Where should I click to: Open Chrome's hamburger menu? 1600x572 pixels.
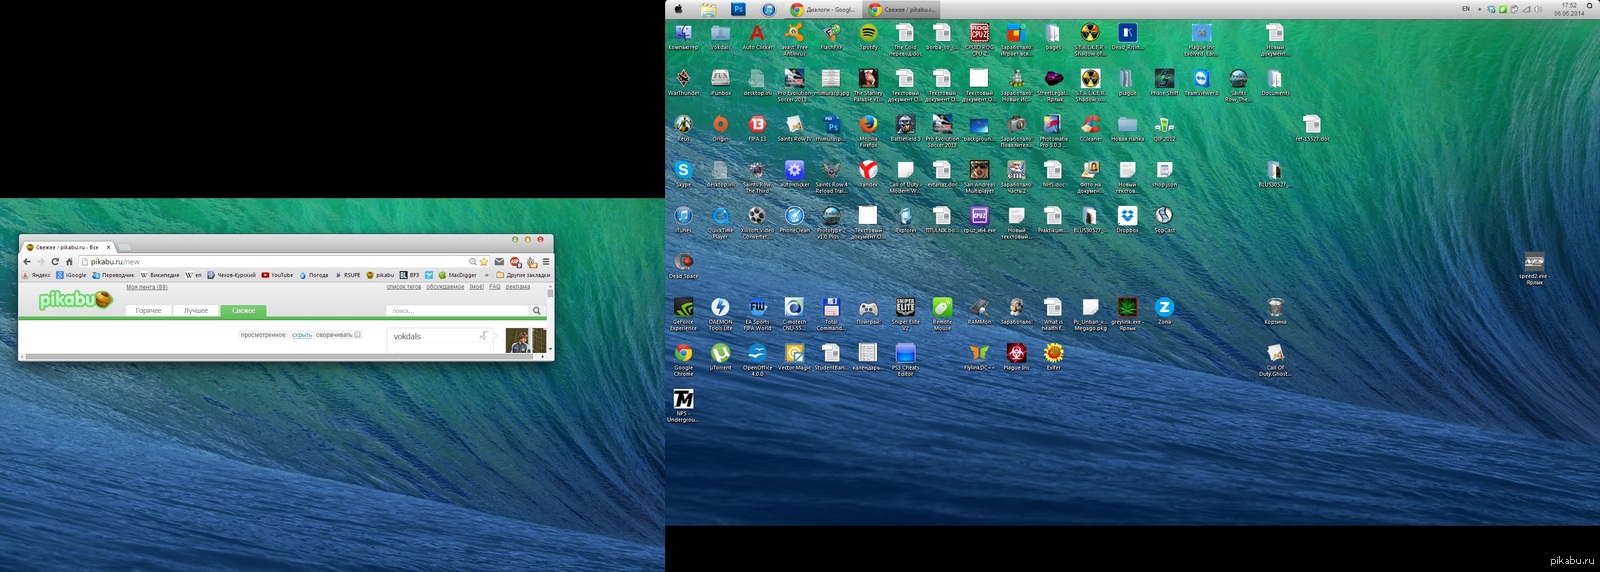pyautogui.click(x=546, y=261)
